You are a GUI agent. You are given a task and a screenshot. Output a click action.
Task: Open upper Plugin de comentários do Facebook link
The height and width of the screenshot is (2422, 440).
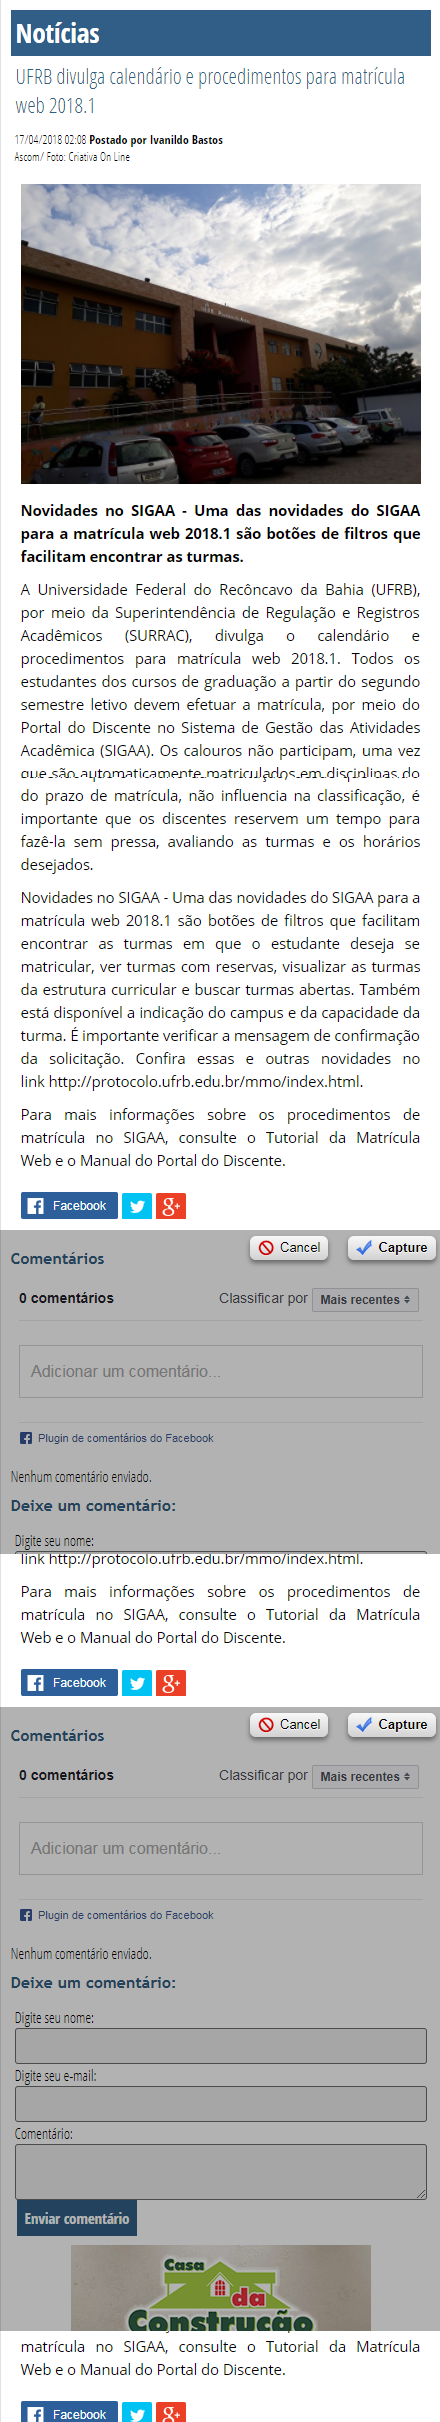[125, 1438]
